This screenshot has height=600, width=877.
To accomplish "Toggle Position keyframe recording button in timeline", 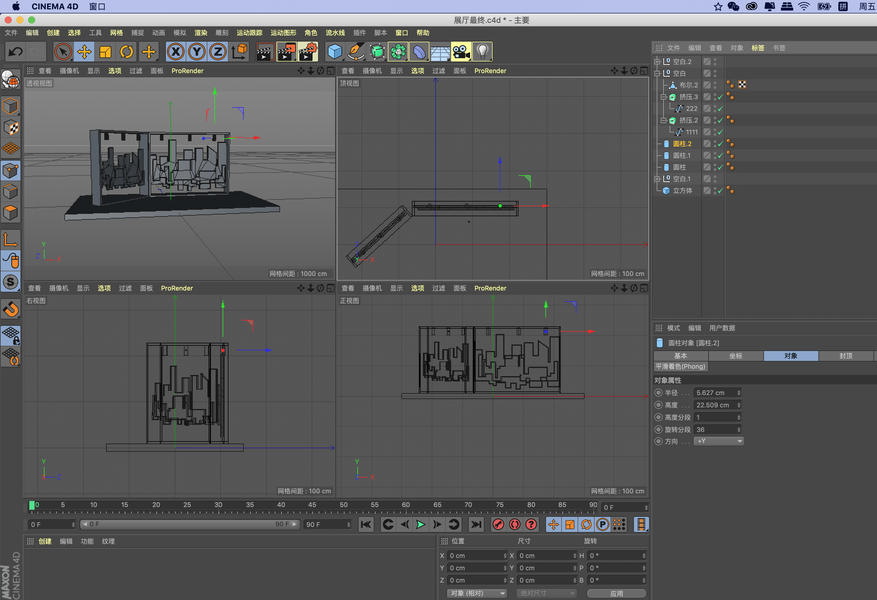I will click(553, 525).
